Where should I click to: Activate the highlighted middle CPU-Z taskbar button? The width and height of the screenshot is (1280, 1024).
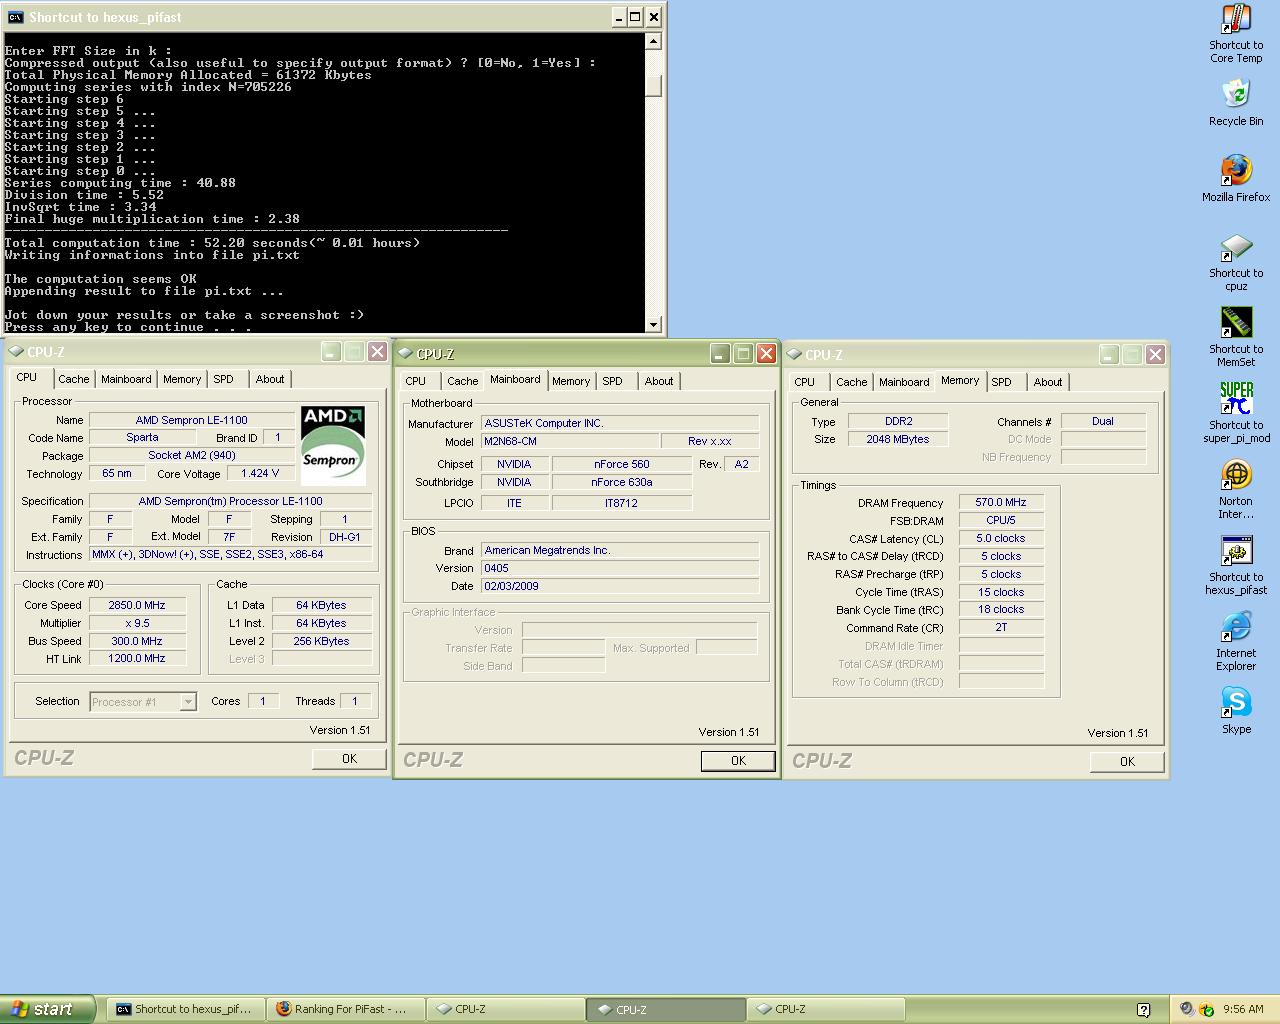665,1009
